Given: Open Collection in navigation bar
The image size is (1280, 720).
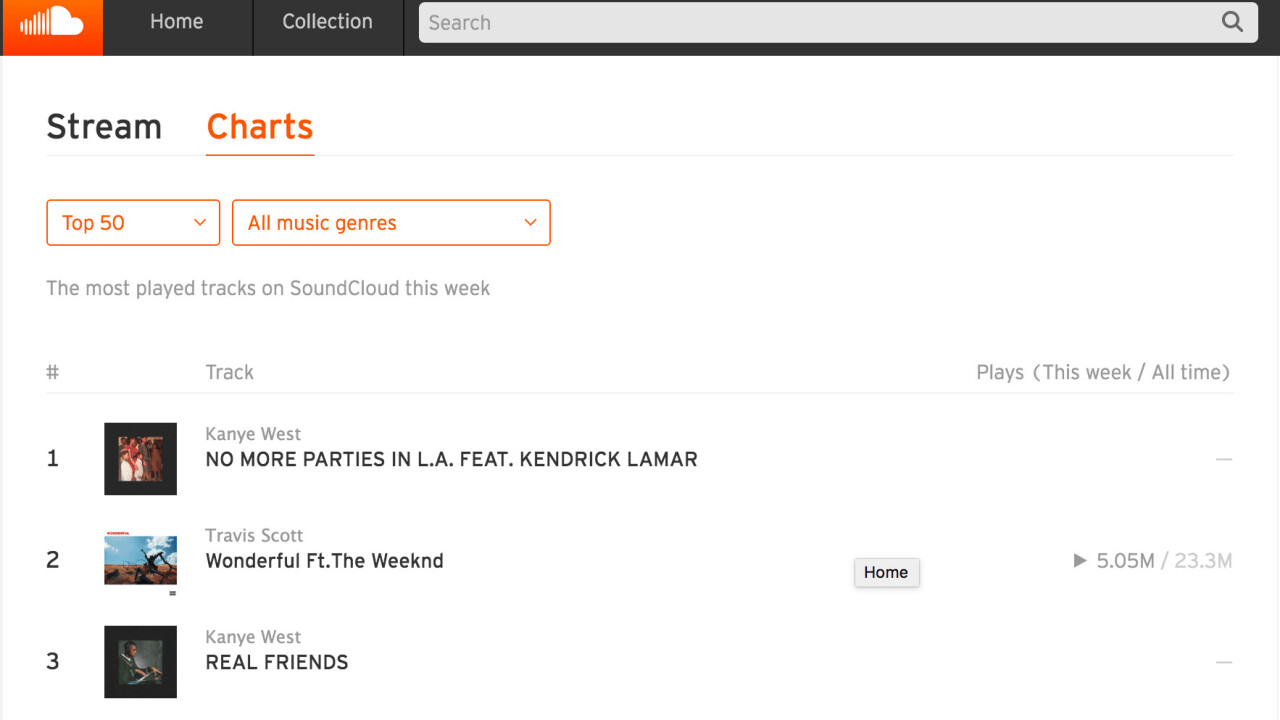Looking at the screenshot, I should tap(327, 22).
